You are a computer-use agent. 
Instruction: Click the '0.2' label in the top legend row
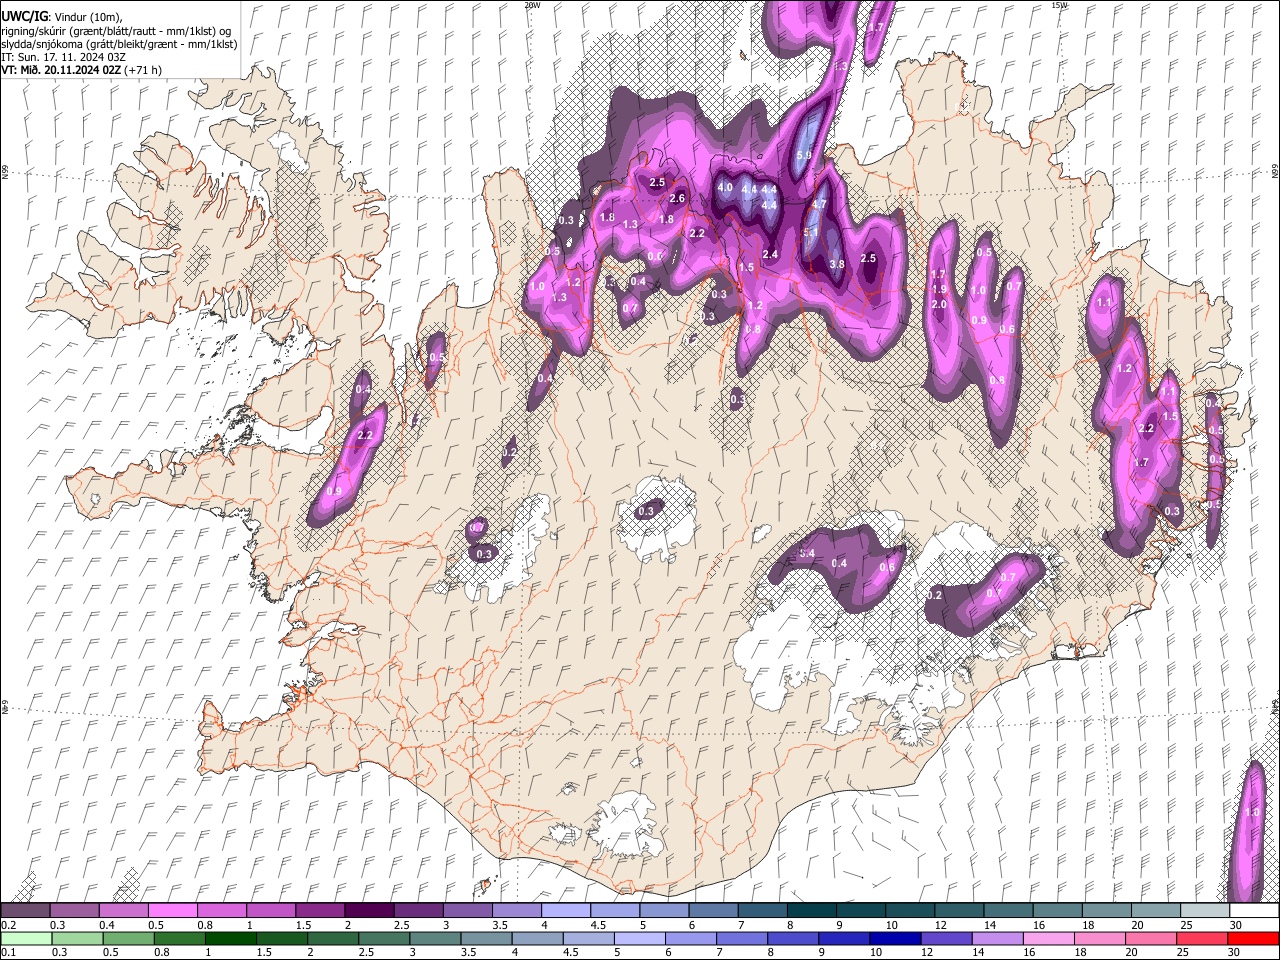tap(8, 925)
